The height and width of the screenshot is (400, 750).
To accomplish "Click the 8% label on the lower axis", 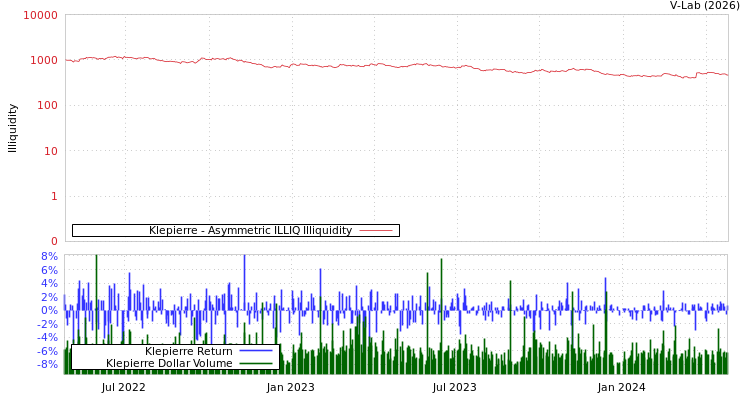I will pyautogui.click(x=49, y=256).
